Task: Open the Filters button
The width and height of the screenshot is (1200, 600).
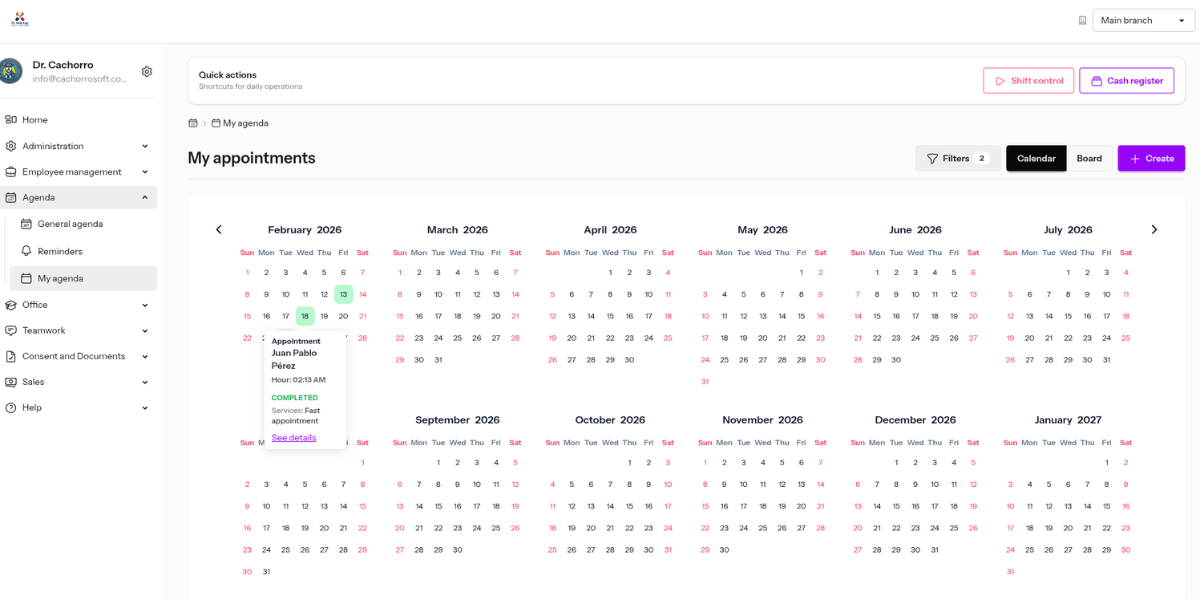Action: (957, 158)
